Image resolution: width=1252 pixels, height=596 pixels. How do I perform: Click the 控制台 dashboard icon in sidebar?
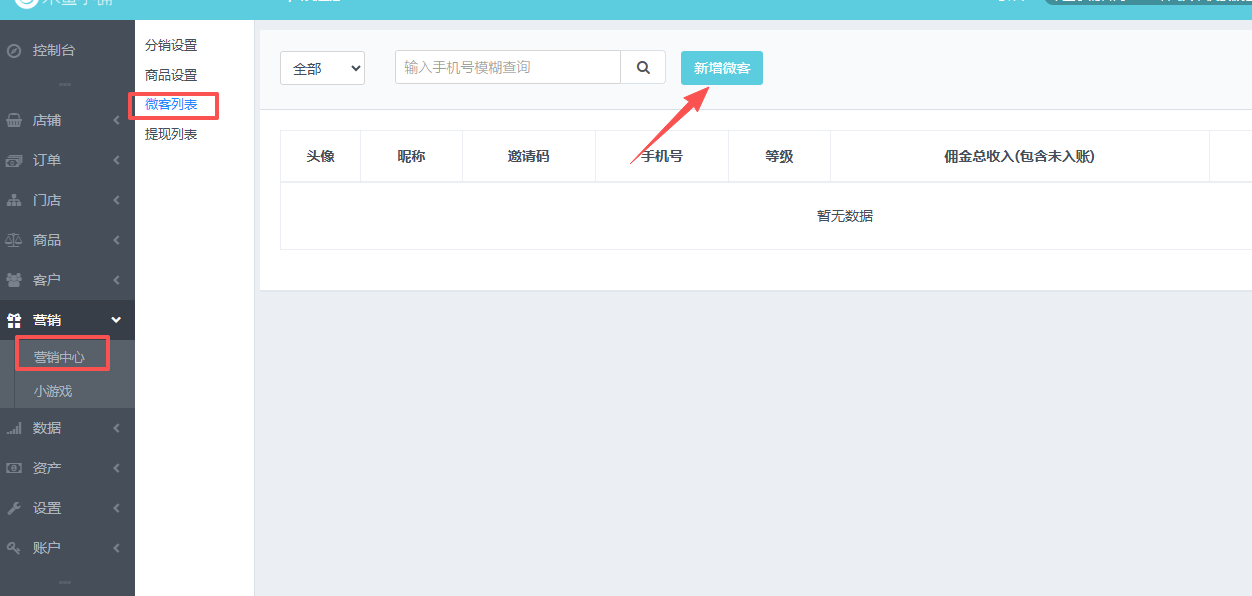coord(14,50)
